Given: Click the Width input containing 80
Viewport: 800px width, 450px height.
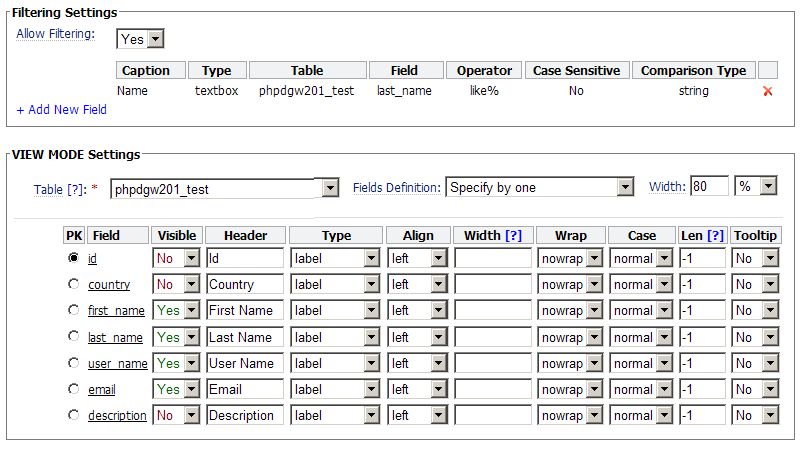Looking at the screenshot, I should (x=709, y=186).
